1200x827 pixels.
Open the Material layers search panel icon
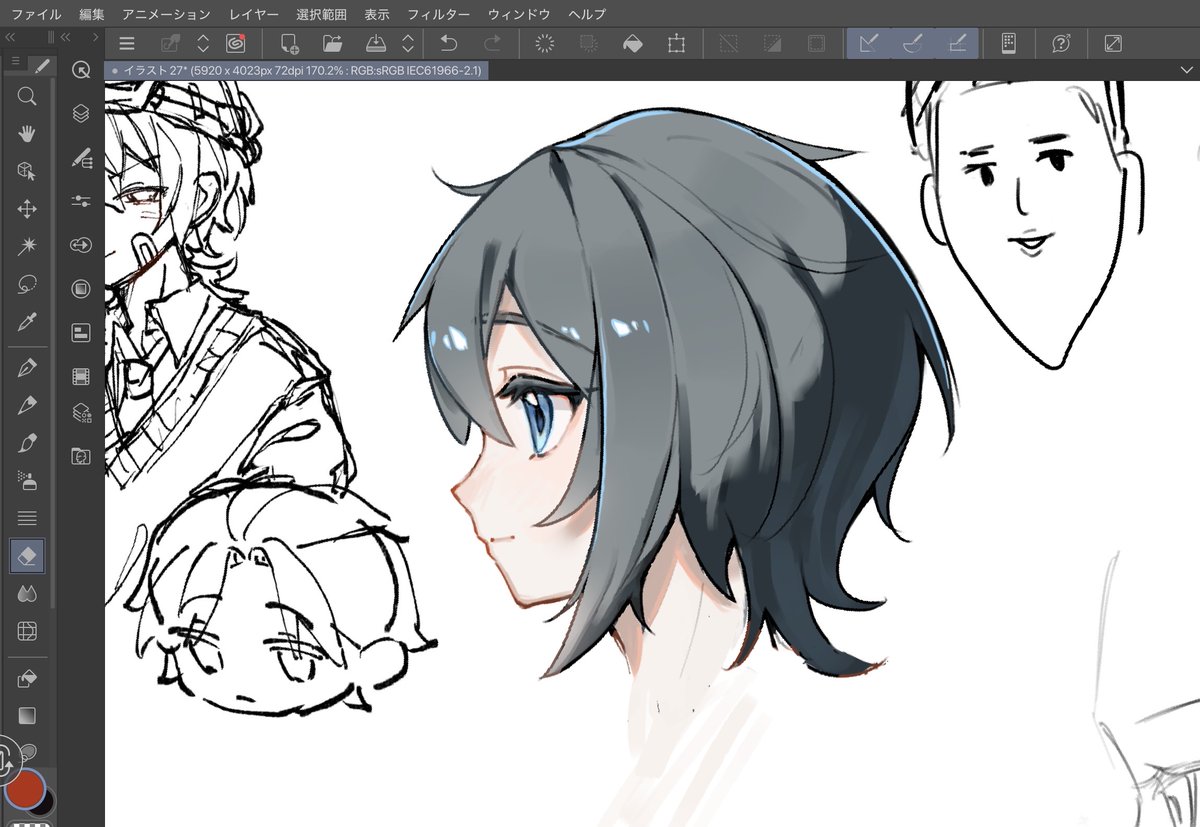(x=81, y=412)
